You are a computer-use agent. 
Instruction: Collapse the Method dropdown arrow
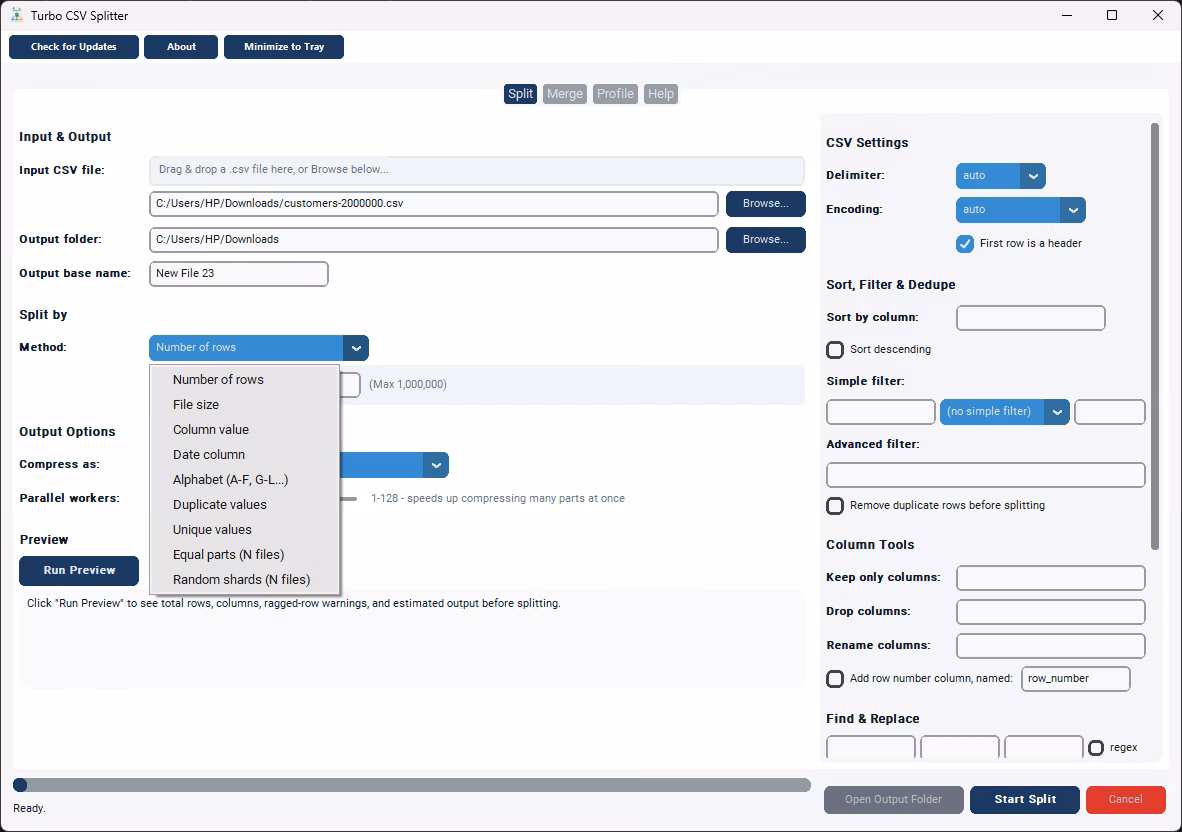[356, 347]
